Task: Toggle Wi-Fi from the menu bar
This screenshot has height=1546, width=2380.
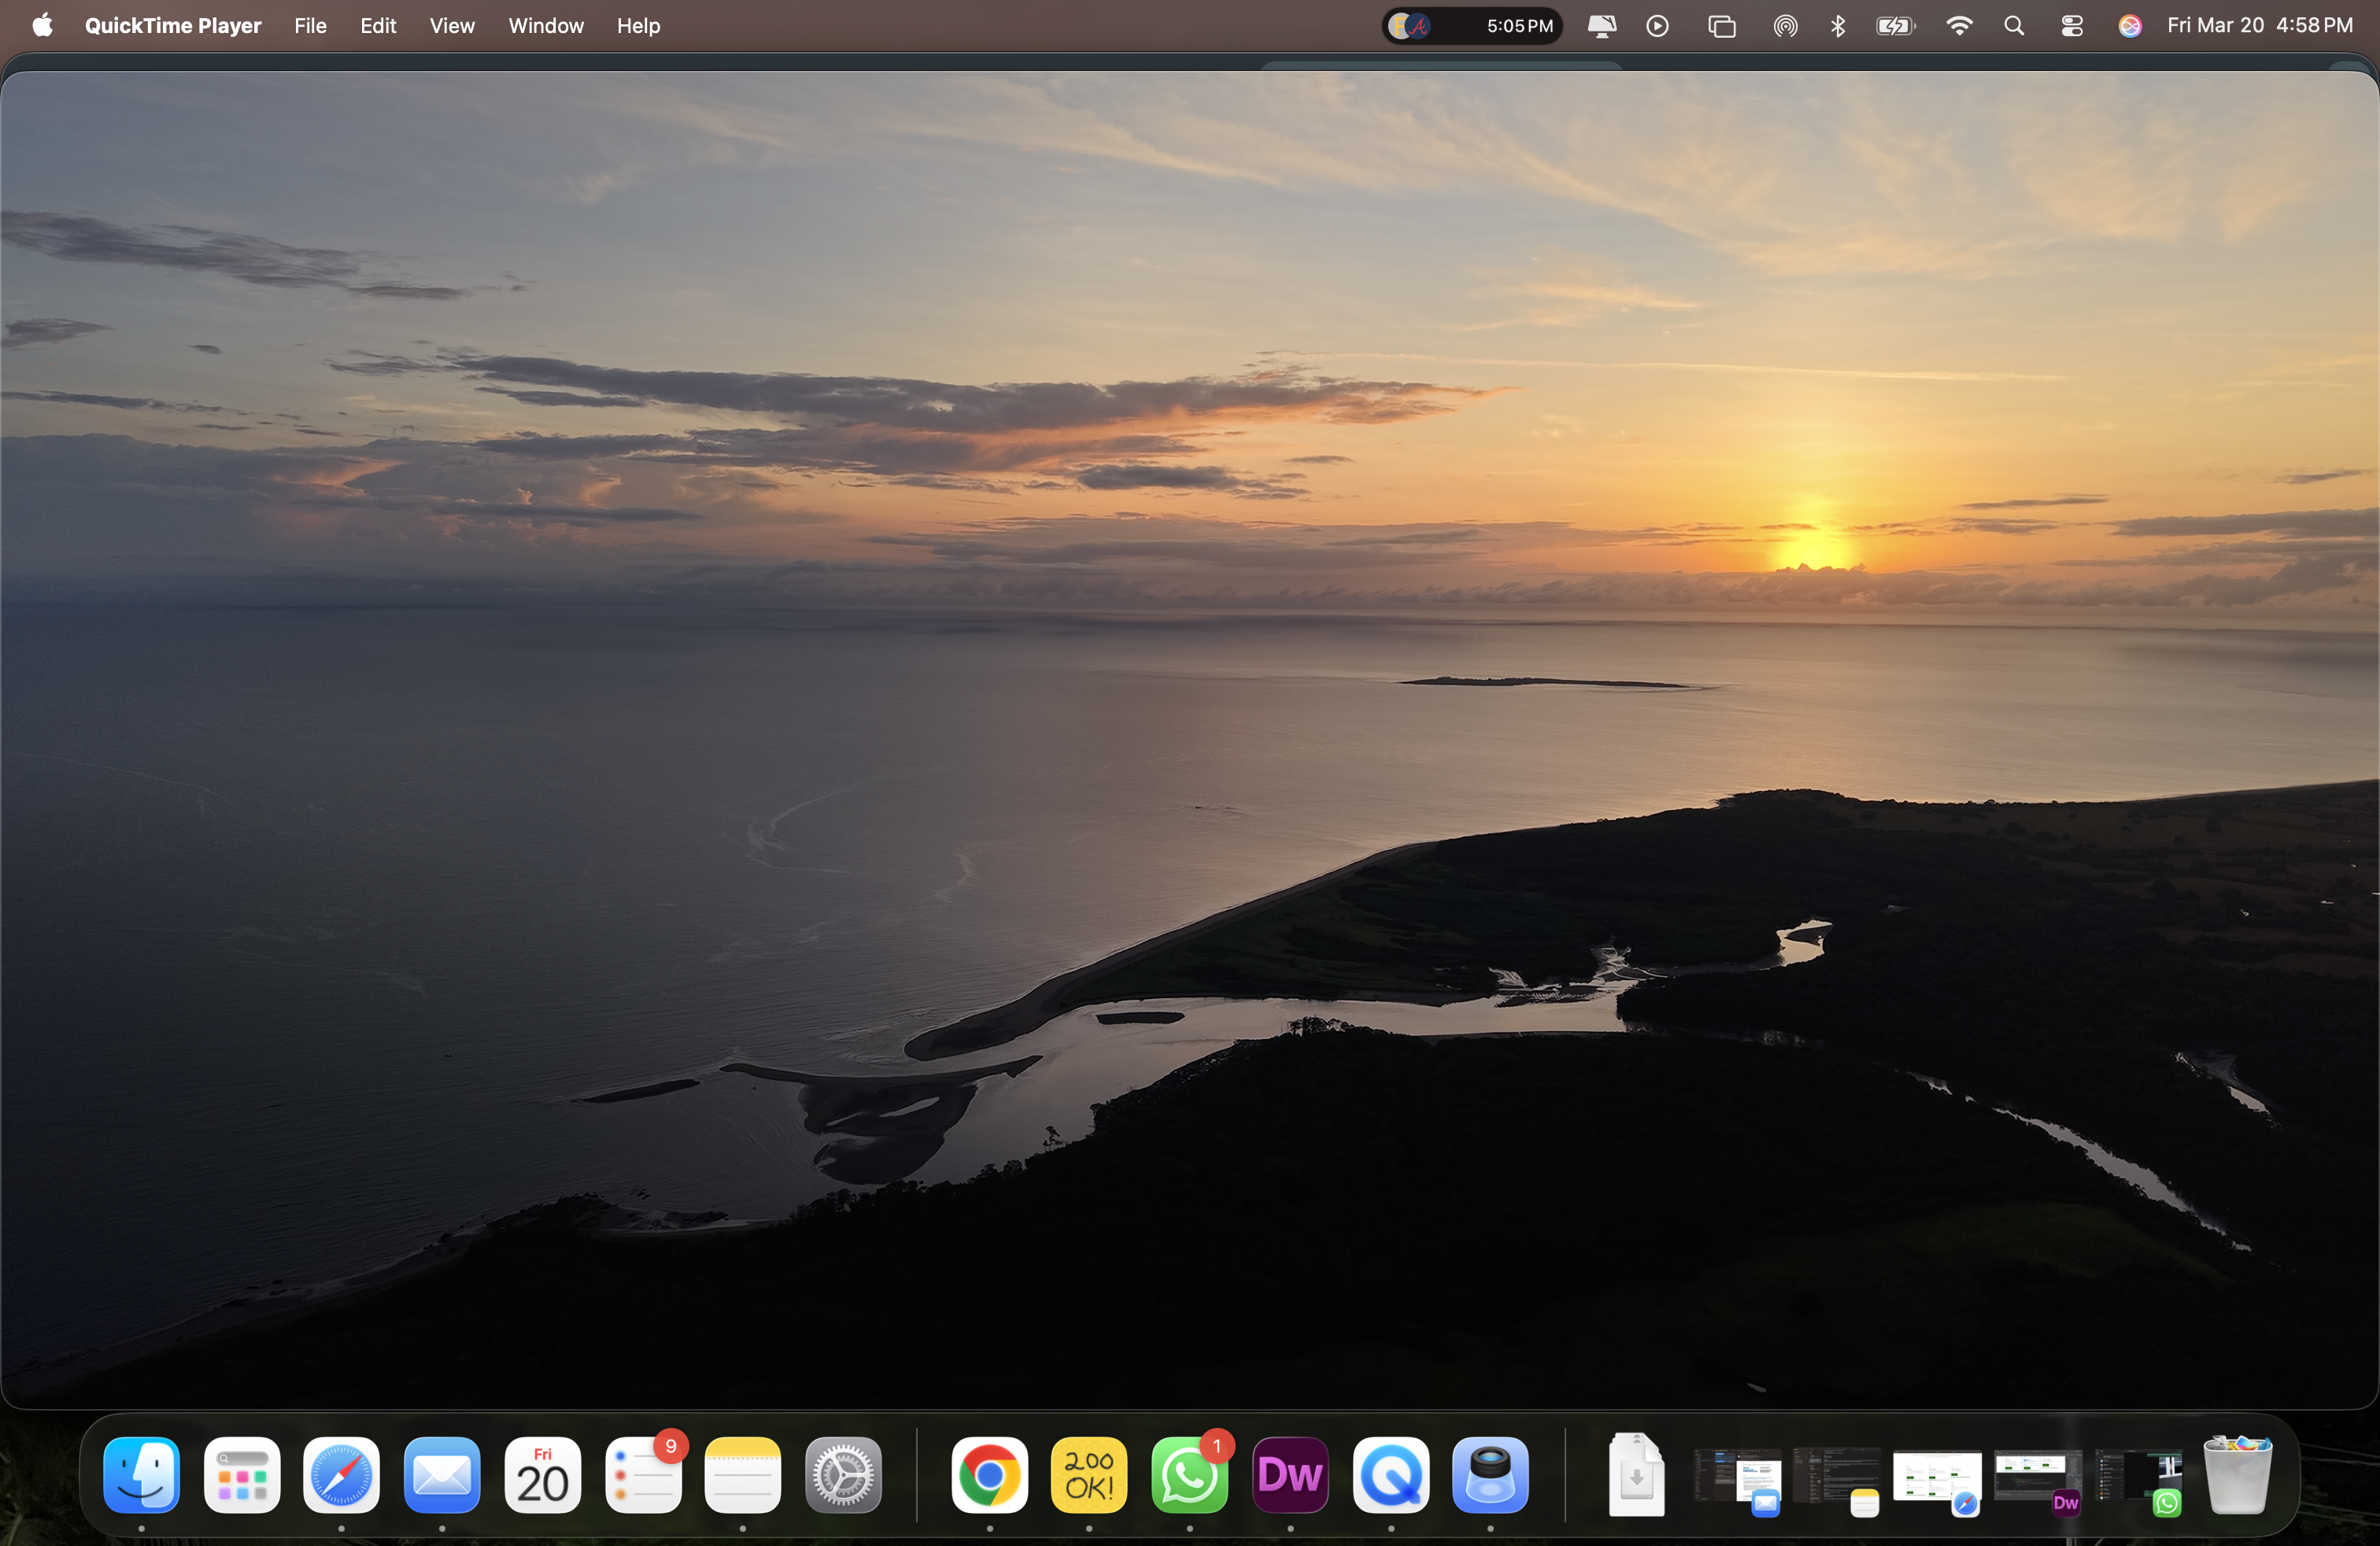Action: pos(1958,25)
